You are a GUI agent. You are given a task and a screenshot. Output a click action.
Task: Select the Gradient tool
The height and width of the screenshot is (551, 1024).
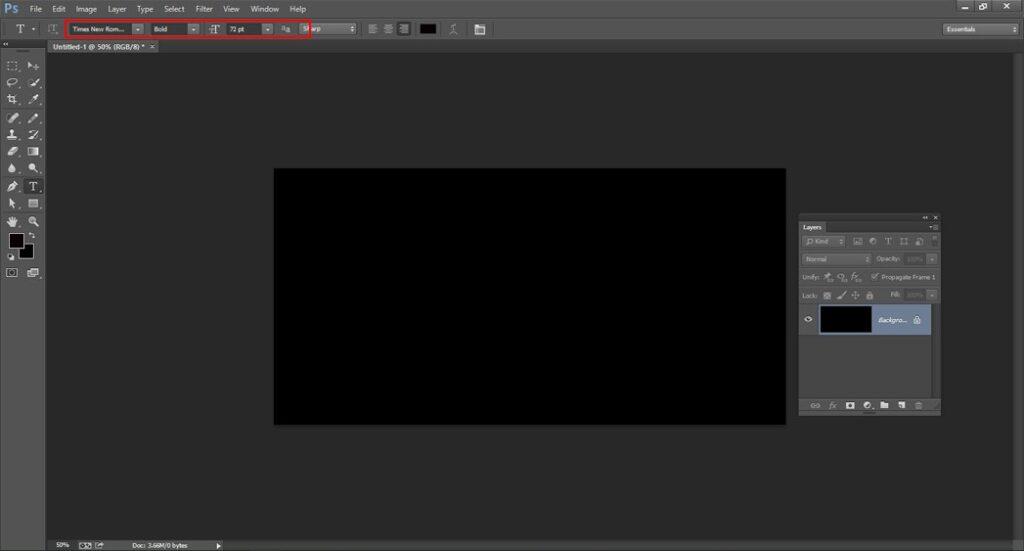33,151
